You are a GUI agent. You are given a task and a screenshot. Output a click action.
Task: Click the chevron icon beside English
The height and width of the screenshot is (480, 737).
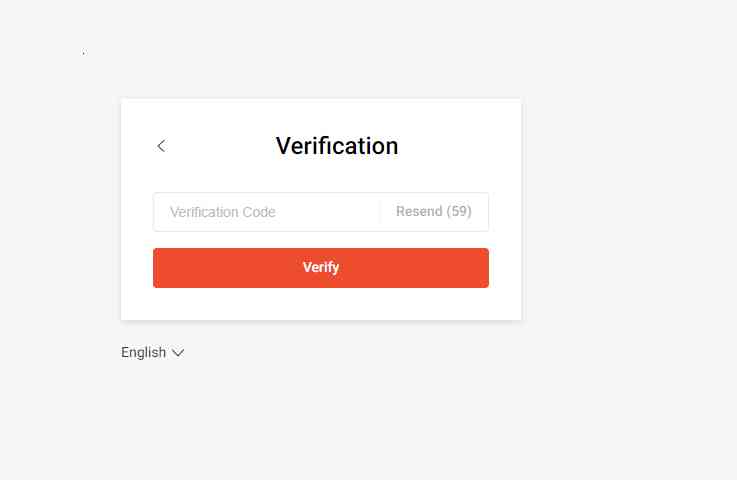coord(178,353)
